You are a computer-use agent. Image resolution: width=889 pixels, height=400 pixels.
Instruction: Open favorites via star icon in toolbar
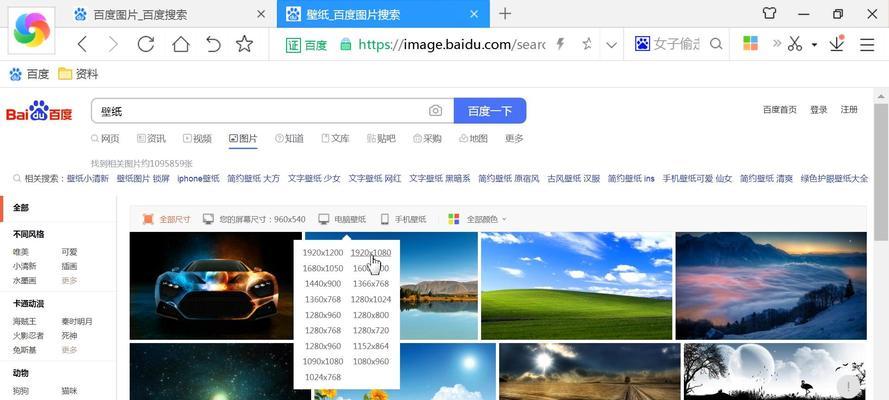pyautogui.click(x=244, y=44)
